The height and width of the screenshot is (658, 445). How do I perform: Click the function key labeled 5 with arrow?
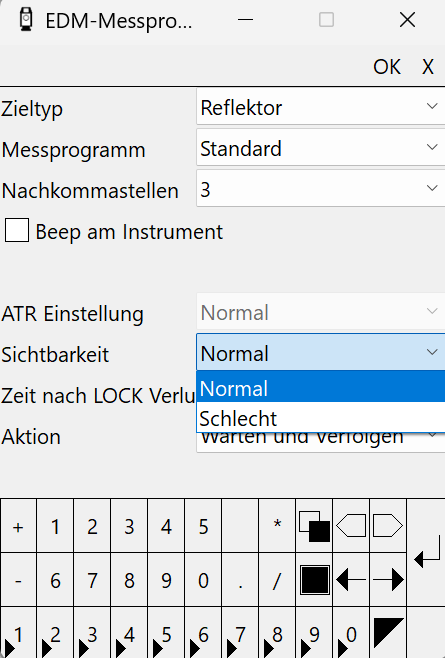tap(166, 633)
